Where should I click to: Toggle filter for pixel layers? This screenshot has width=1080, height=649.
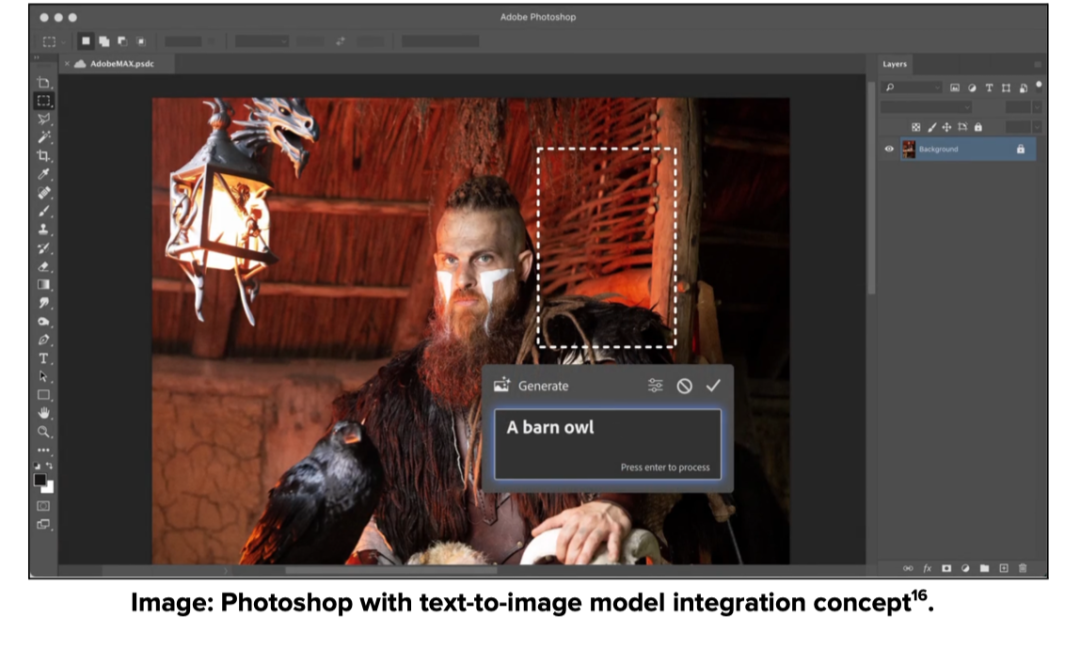[x=955, y=87]
